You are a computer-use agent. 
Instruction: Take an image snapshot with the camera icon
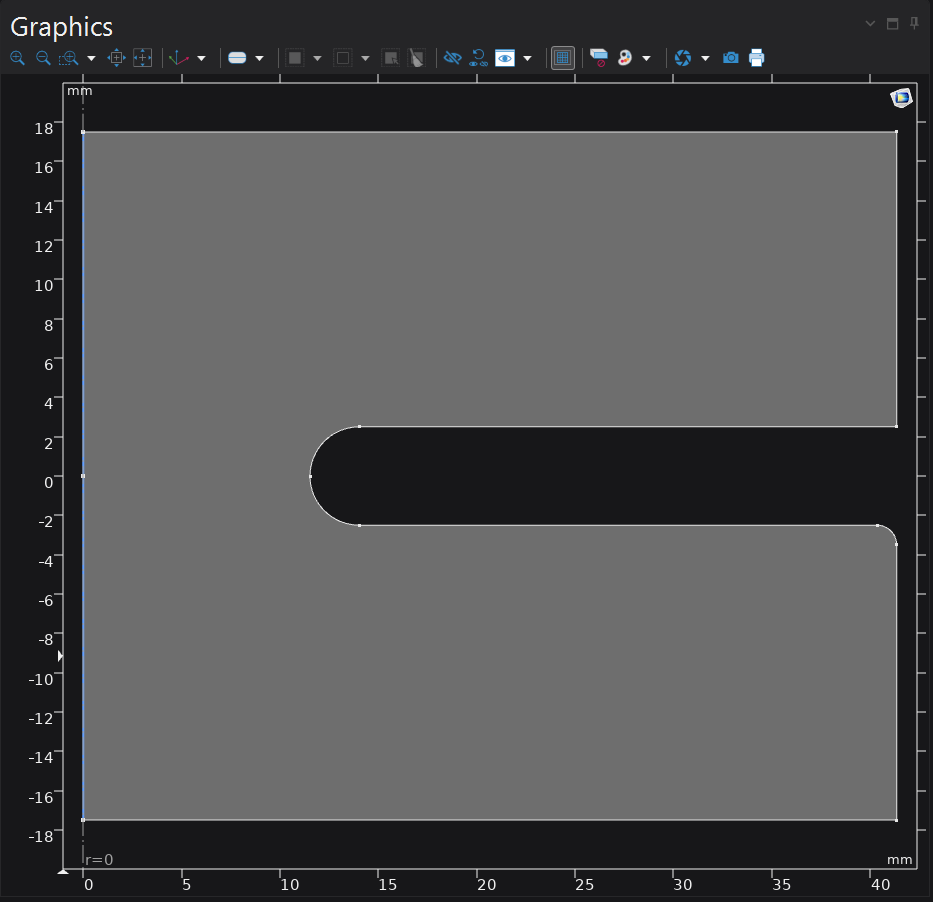(731, 58)
